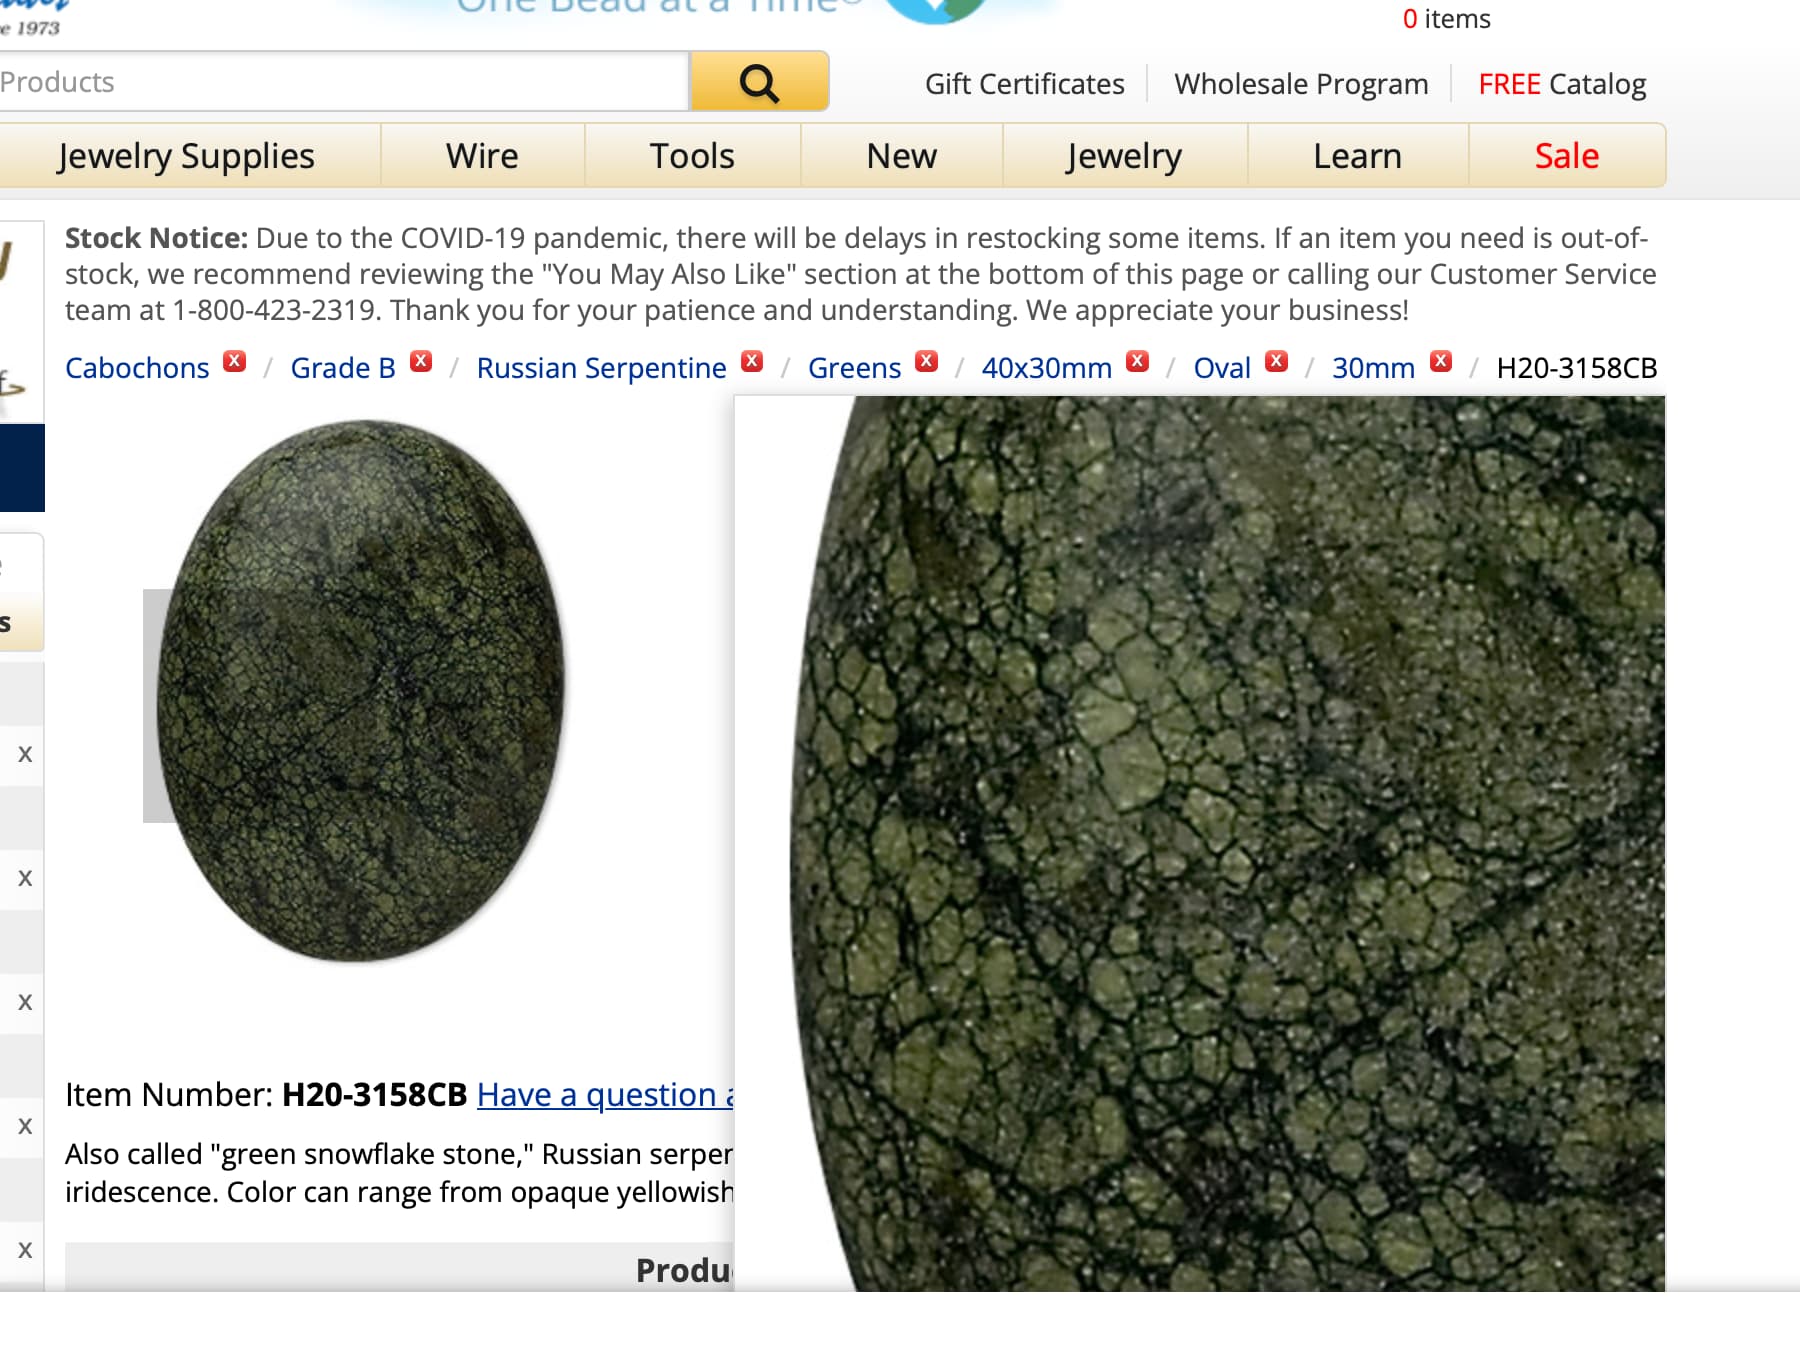Click the small cabochon product image
Screen dimensions: 1800x1370
click(x=360, y=690)
